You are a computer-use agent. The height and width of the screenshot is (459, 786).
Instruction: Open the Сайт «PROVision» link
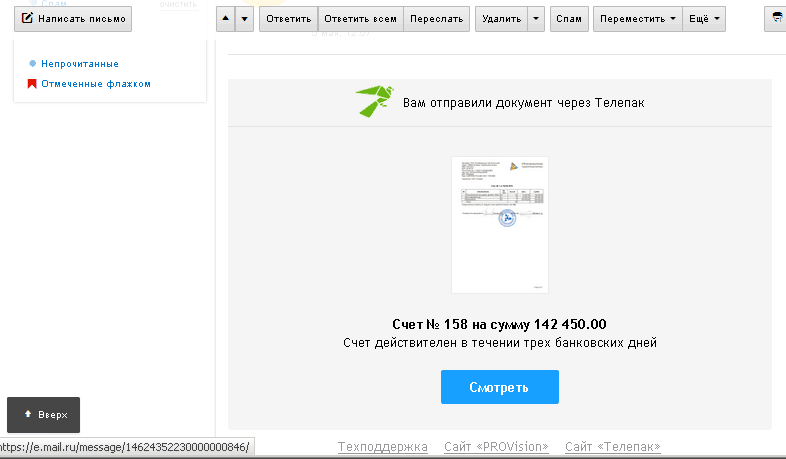(x=496, y=446)
